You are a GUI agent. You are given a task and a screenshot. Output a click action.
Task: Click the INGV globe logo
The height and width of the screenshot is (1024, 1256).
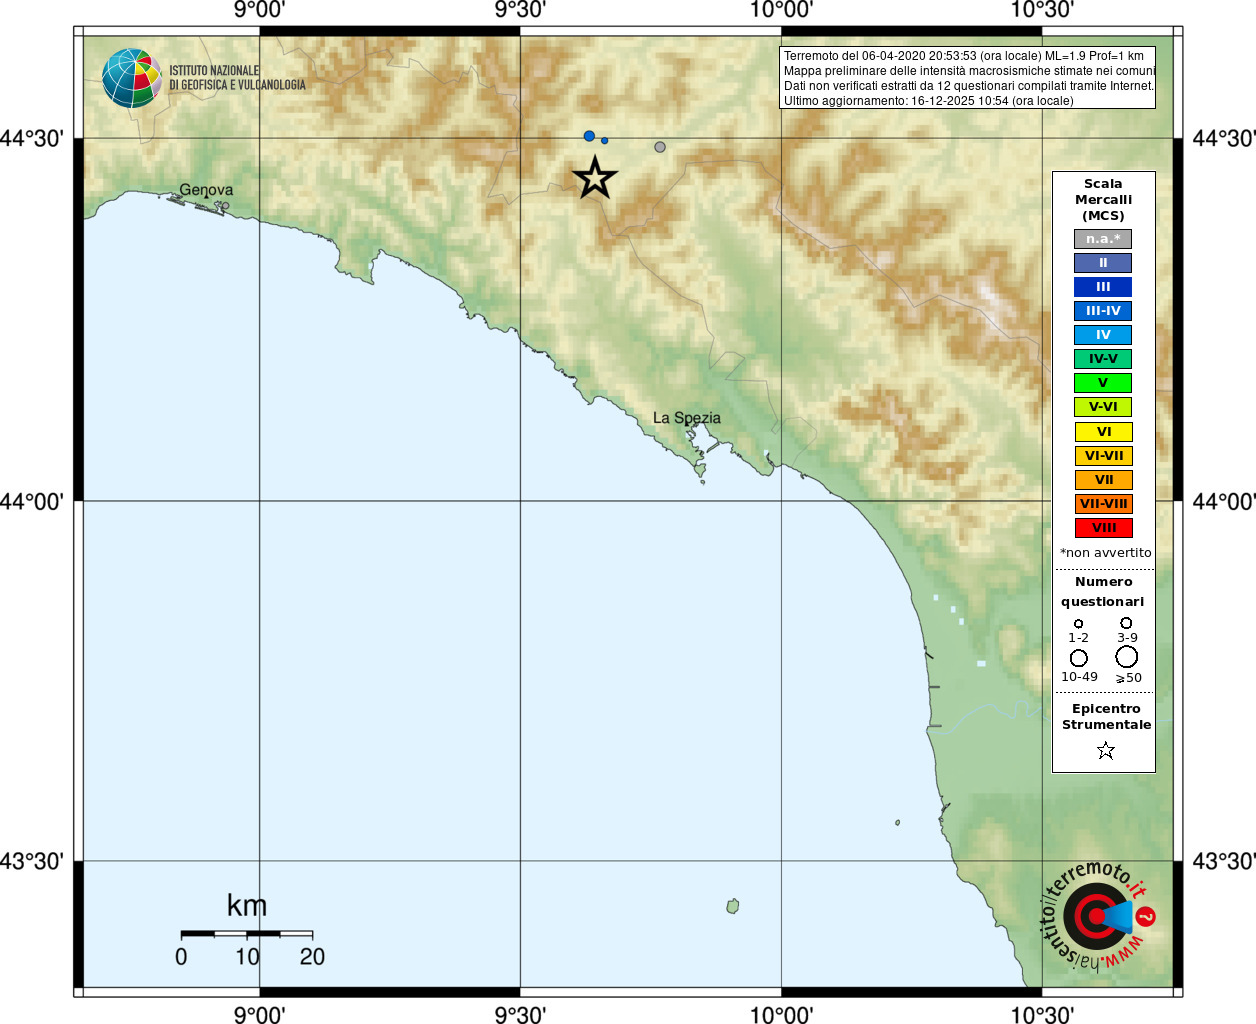click(132, 78)
